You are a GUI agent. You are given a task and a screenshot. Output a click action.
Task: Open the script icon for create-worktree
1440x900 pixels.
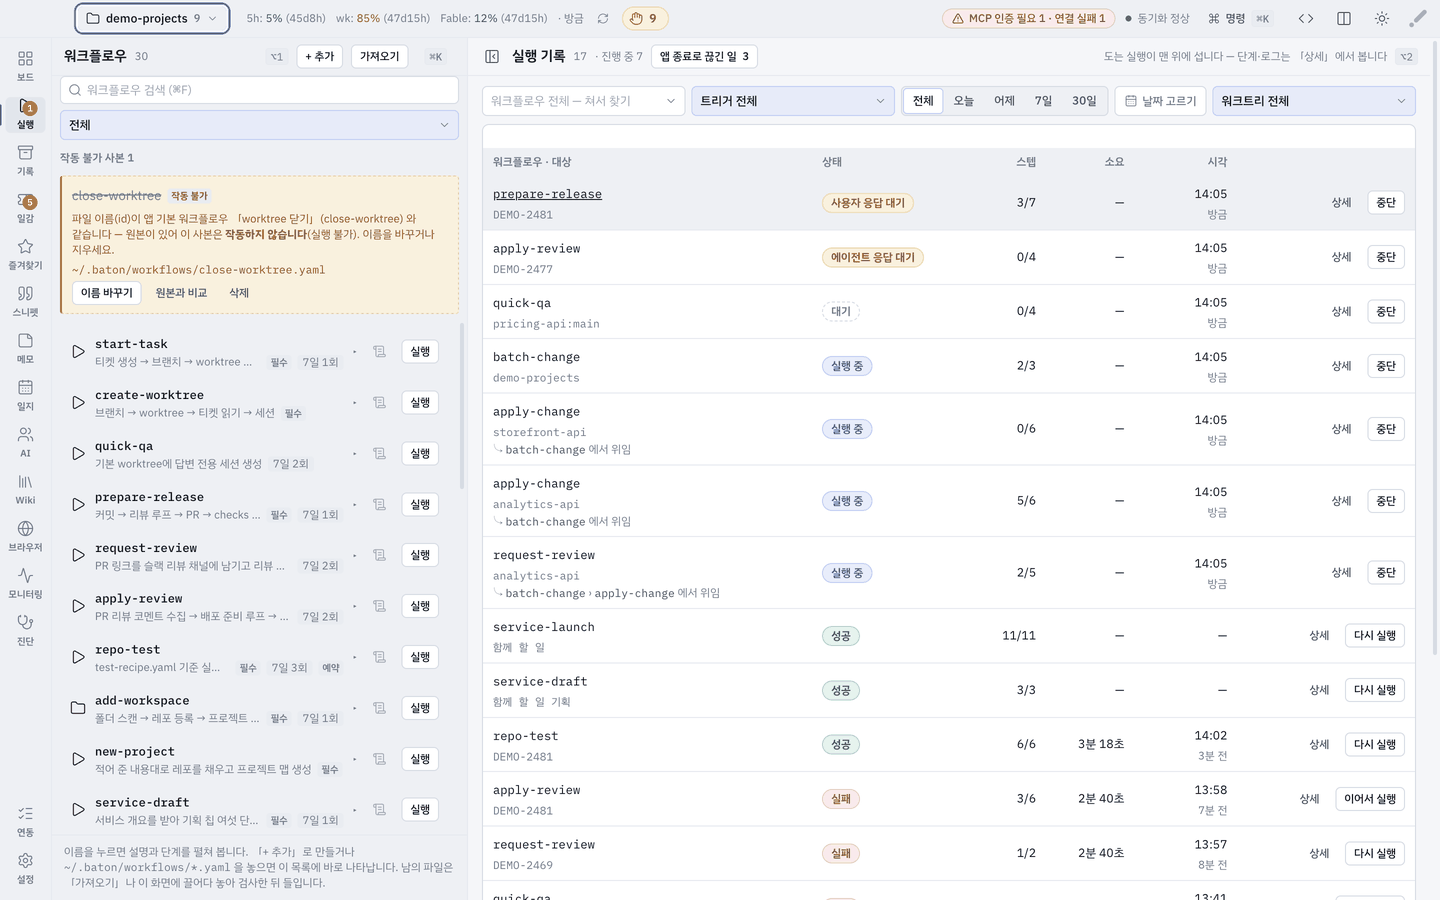[x=379, y=402]
